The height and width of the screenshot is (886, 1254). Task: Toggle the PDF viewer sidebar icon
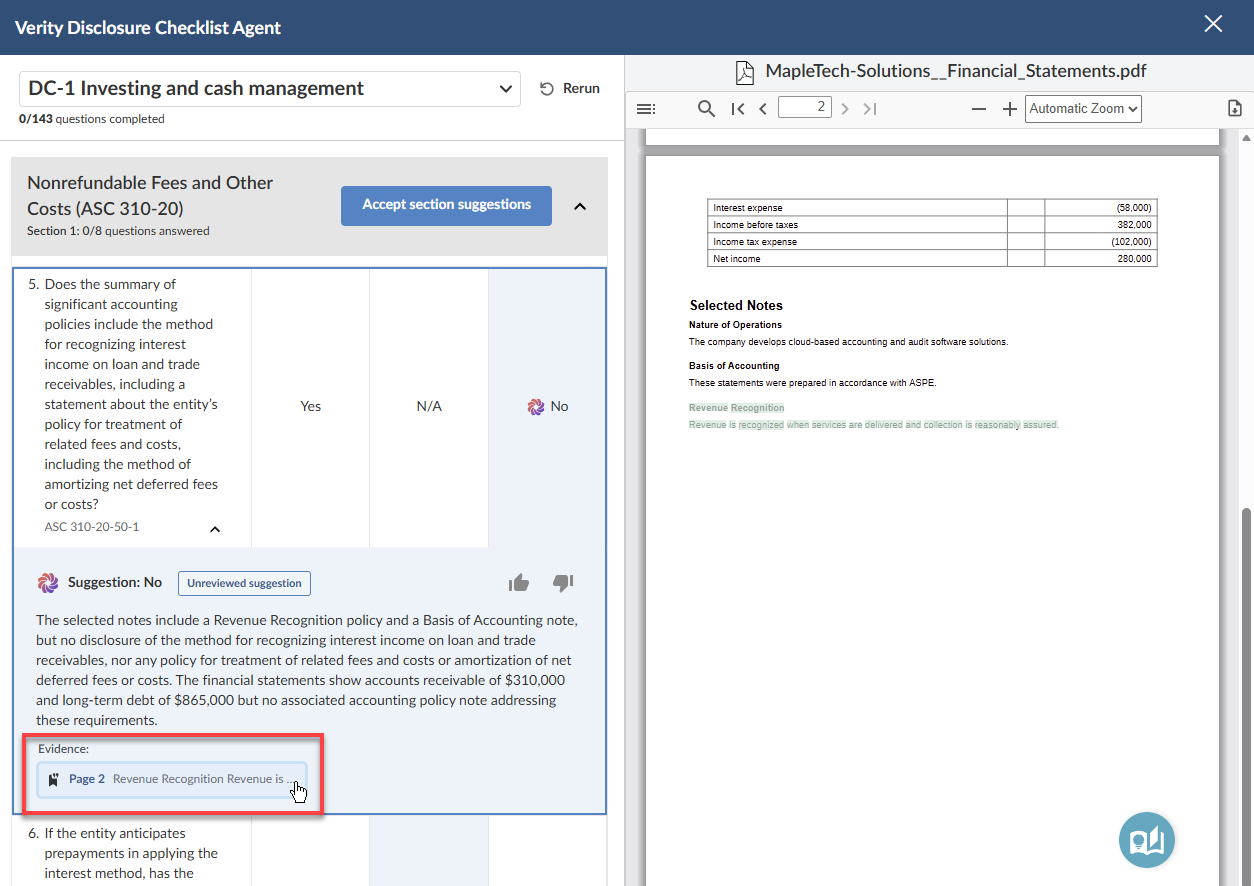click(646, 109)
